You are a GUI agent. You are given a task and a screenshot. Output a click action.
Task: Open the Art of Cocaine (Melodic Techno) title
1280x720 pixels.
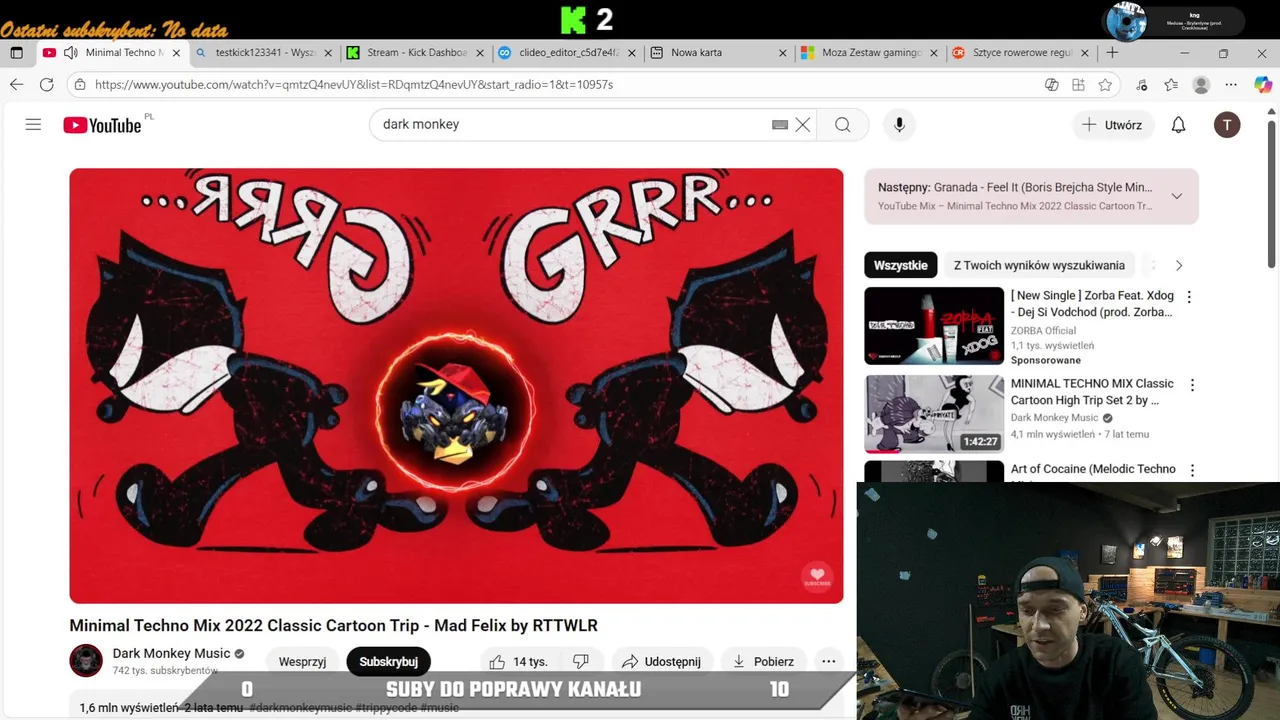[1093, 469]
